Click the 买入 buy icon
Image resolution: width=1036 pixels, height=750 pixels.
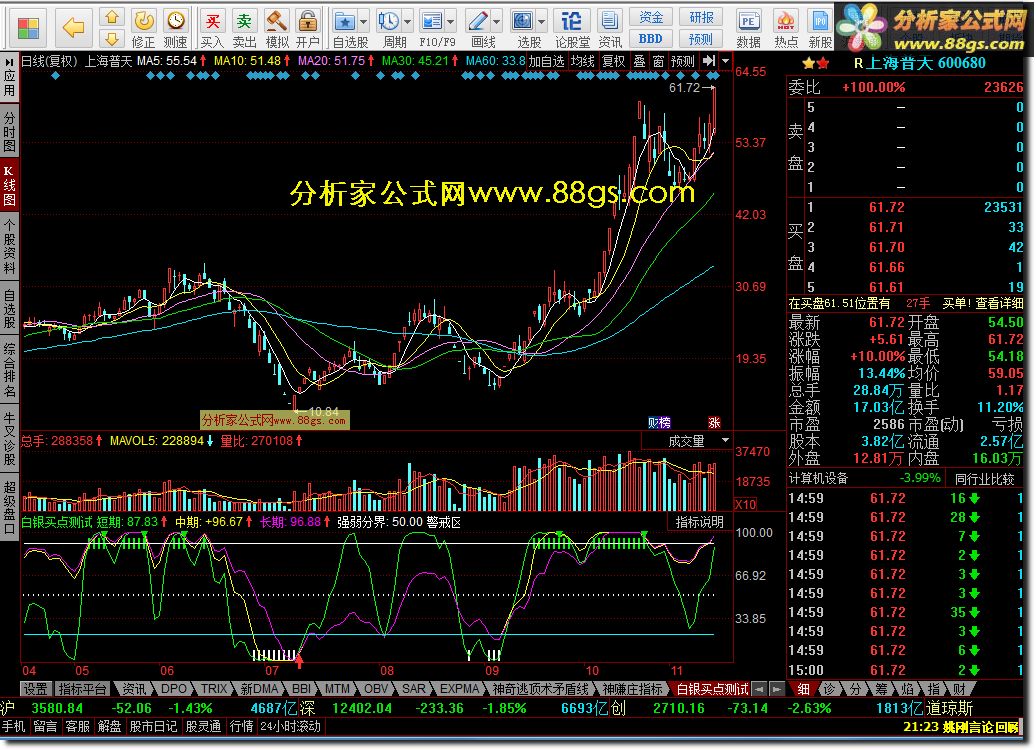click(212, 29)
